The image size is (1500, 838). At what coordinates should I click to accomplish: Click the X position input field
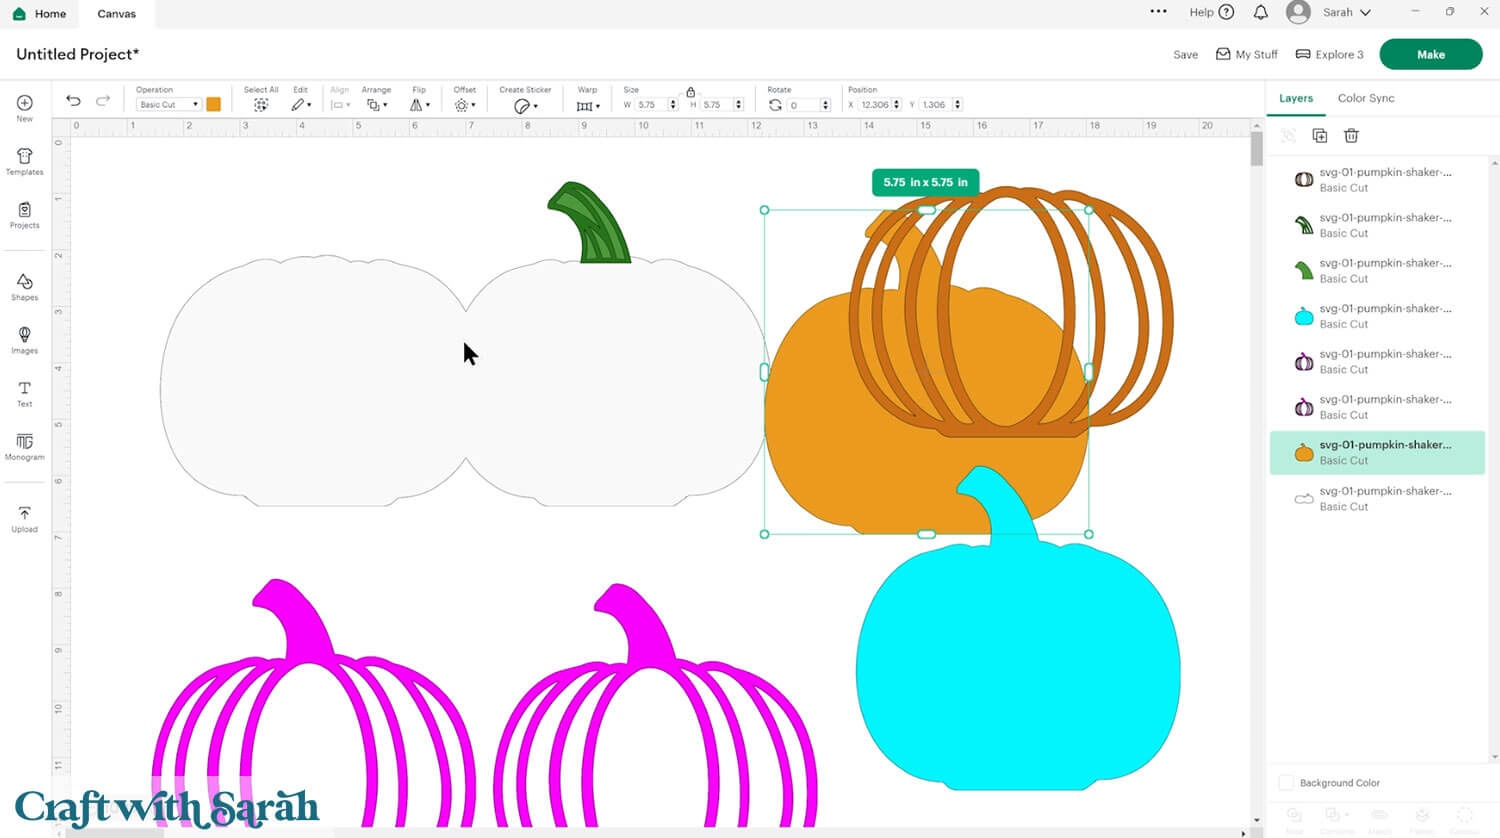[874, 104]
